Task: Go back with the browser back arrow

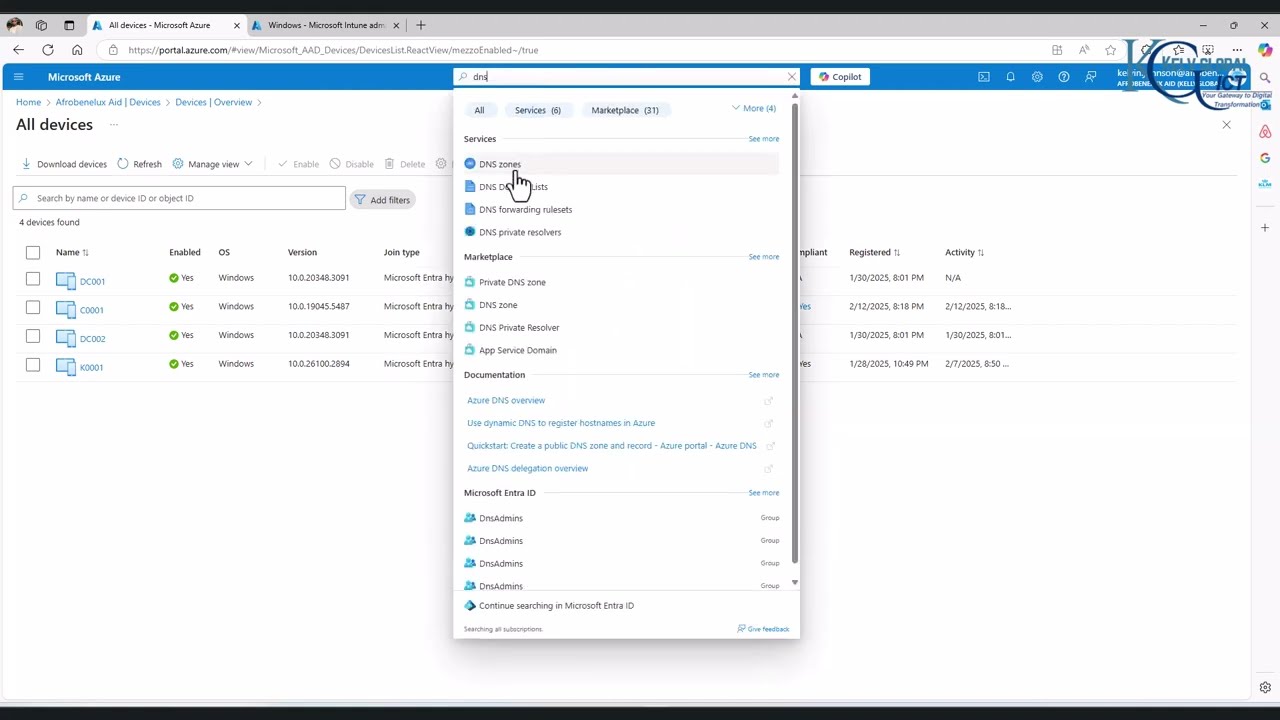Action: pos(19,50)
